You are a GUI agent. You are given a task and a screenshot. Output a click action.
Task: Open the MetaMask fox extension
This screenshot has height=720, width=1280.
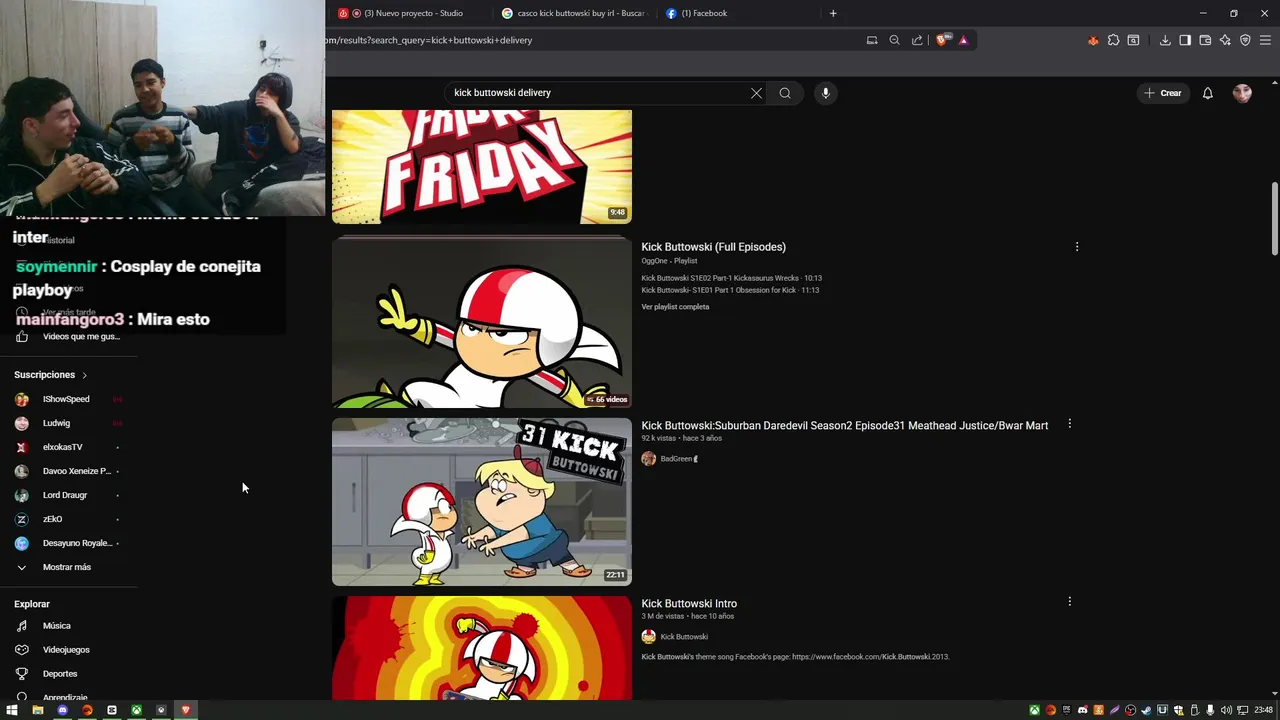(x=1092, y=40)
